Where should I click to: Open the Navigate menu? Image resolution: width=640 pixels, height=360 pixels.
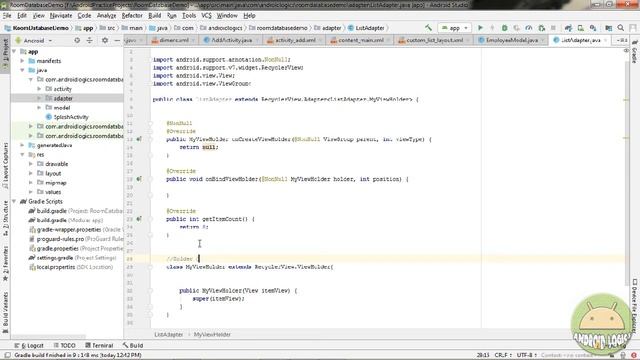pos(61,16)
